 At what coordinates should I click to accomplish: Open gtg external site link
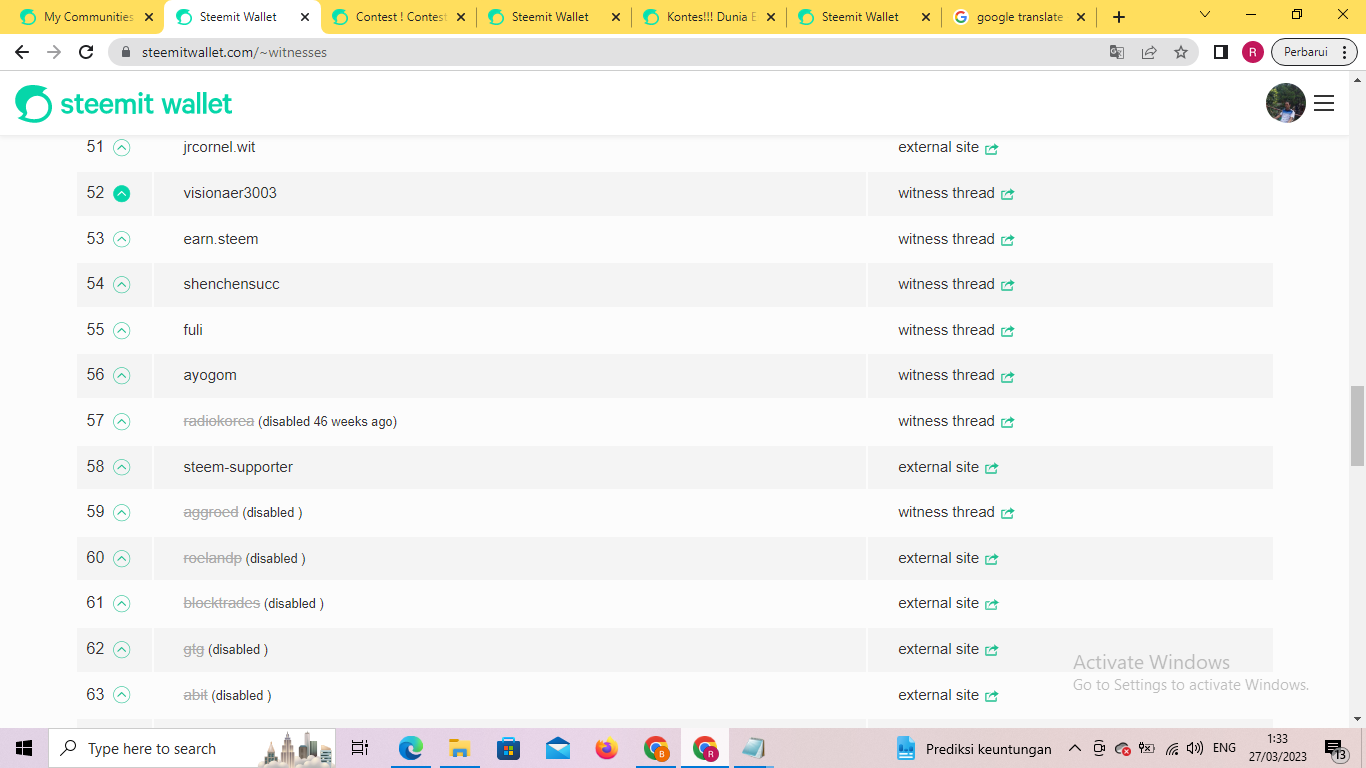point(948,649)
